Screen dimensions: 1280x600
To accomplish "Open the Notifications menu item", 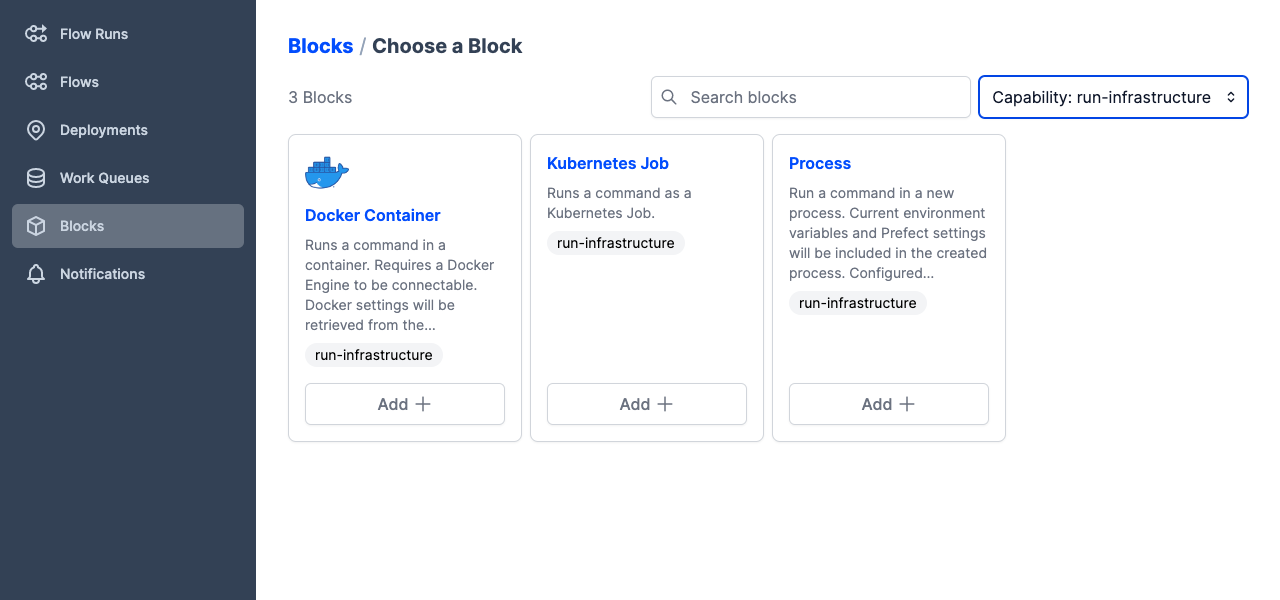I will (102, 274).
